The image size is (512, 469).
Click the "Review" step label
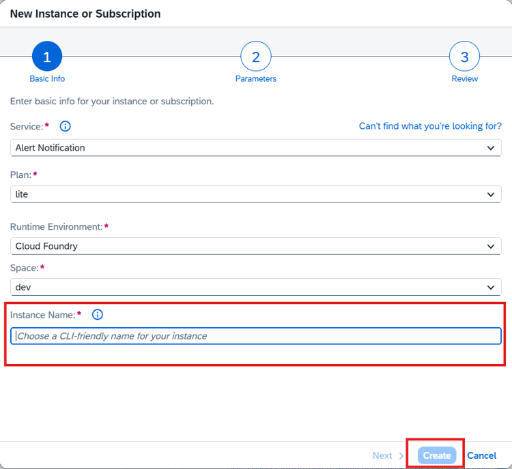pyautogui.click(x=464, y=79)
